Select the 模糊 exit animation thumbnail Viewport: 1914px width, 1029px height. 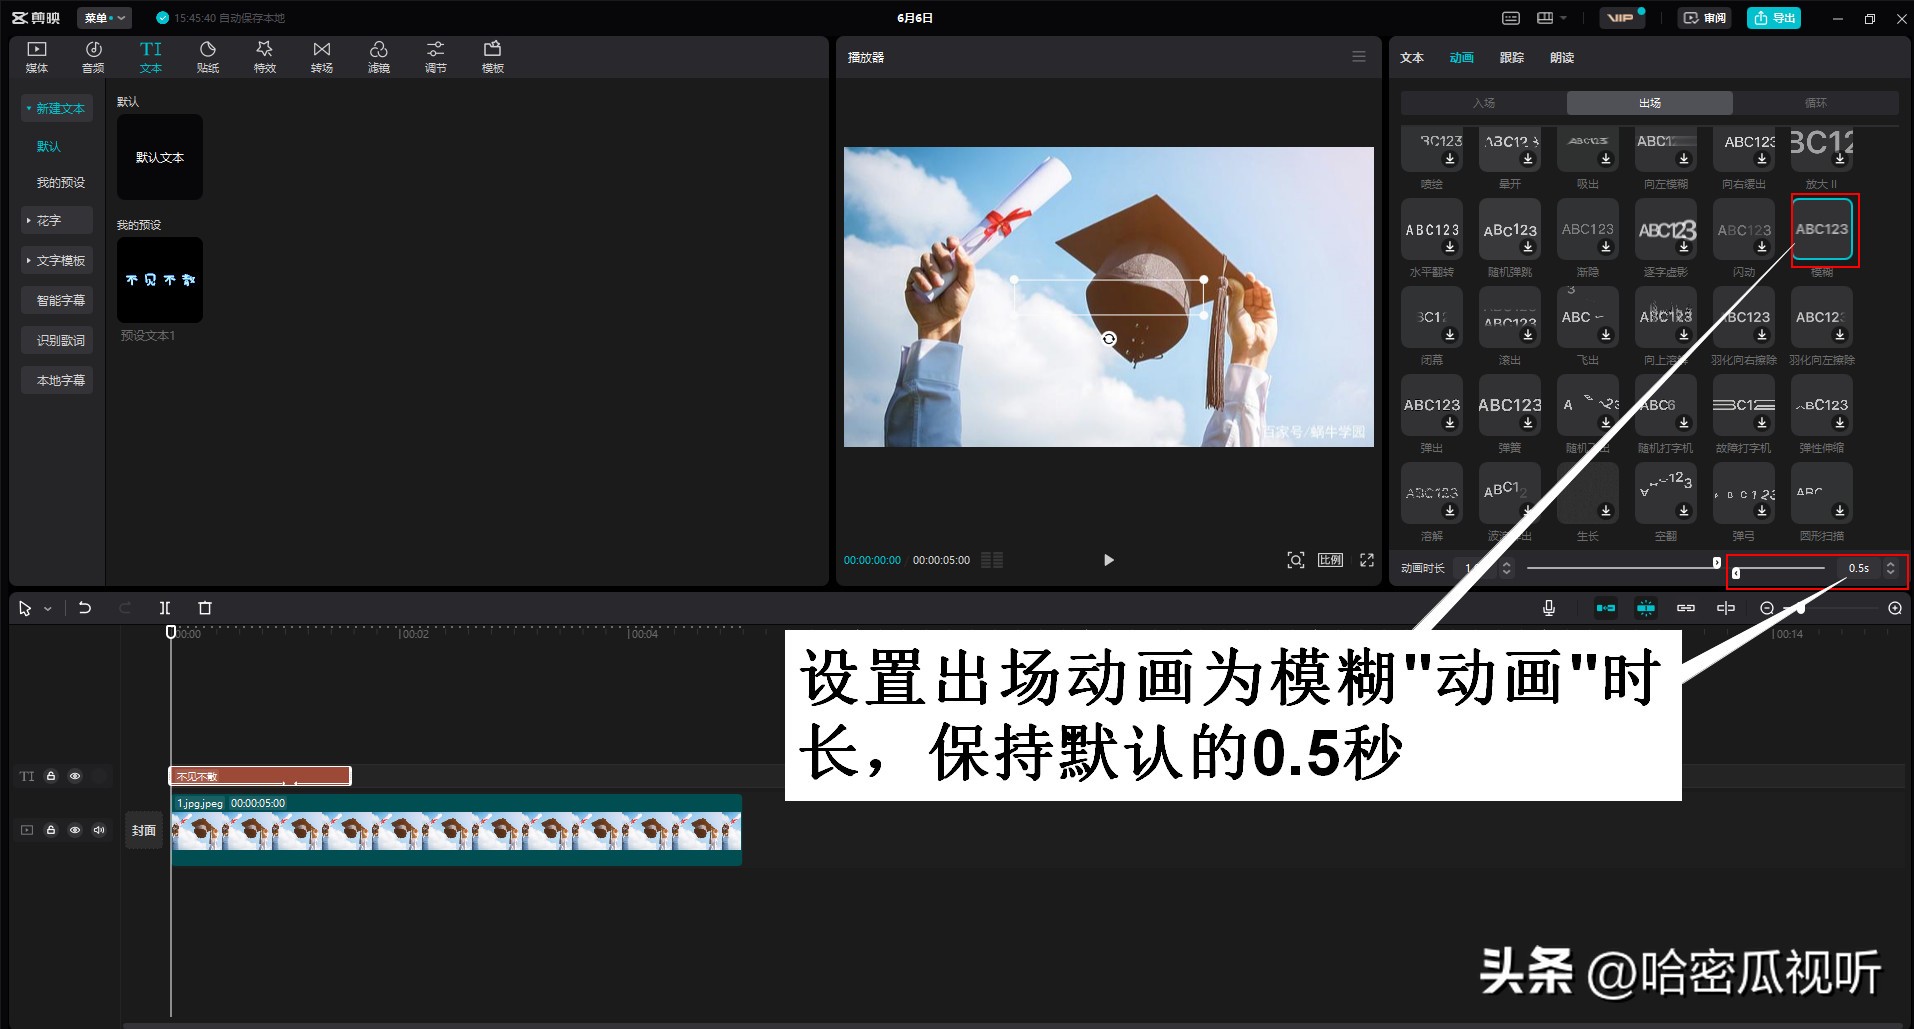1822,228
